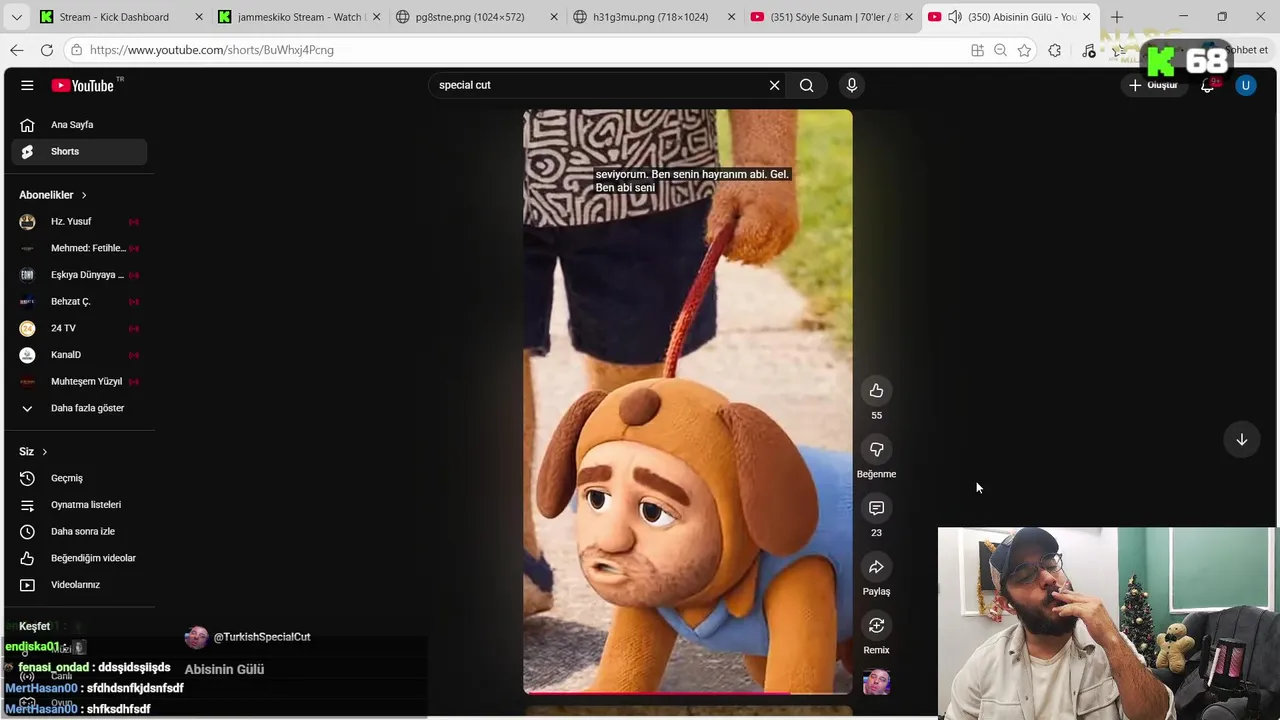Open @TurkishSpecialCut channel link
This screenshot has width=1280, height=720.
262,637
